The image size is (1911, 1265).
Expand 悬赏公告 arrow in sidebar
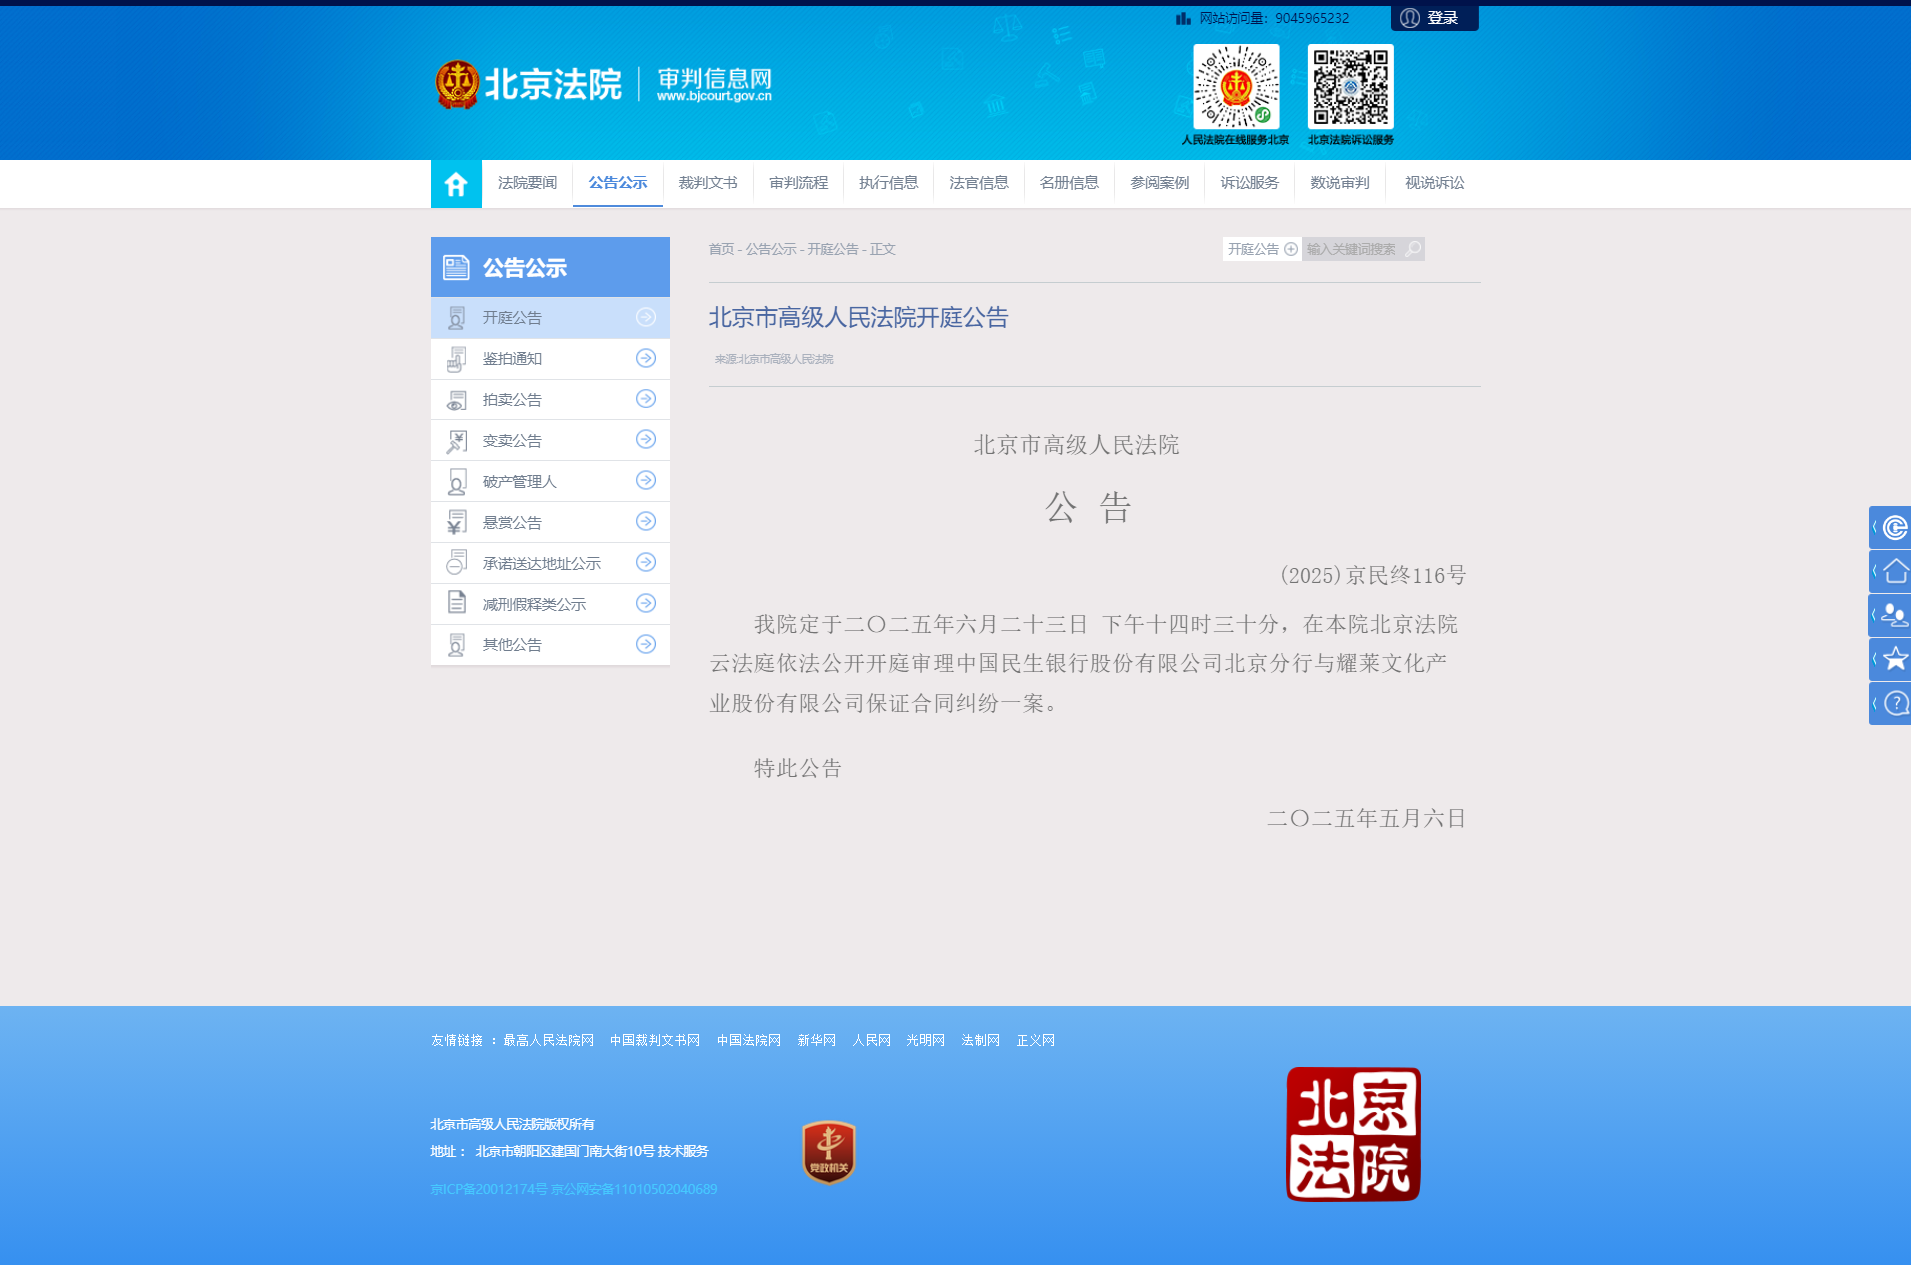pos(646,522)
